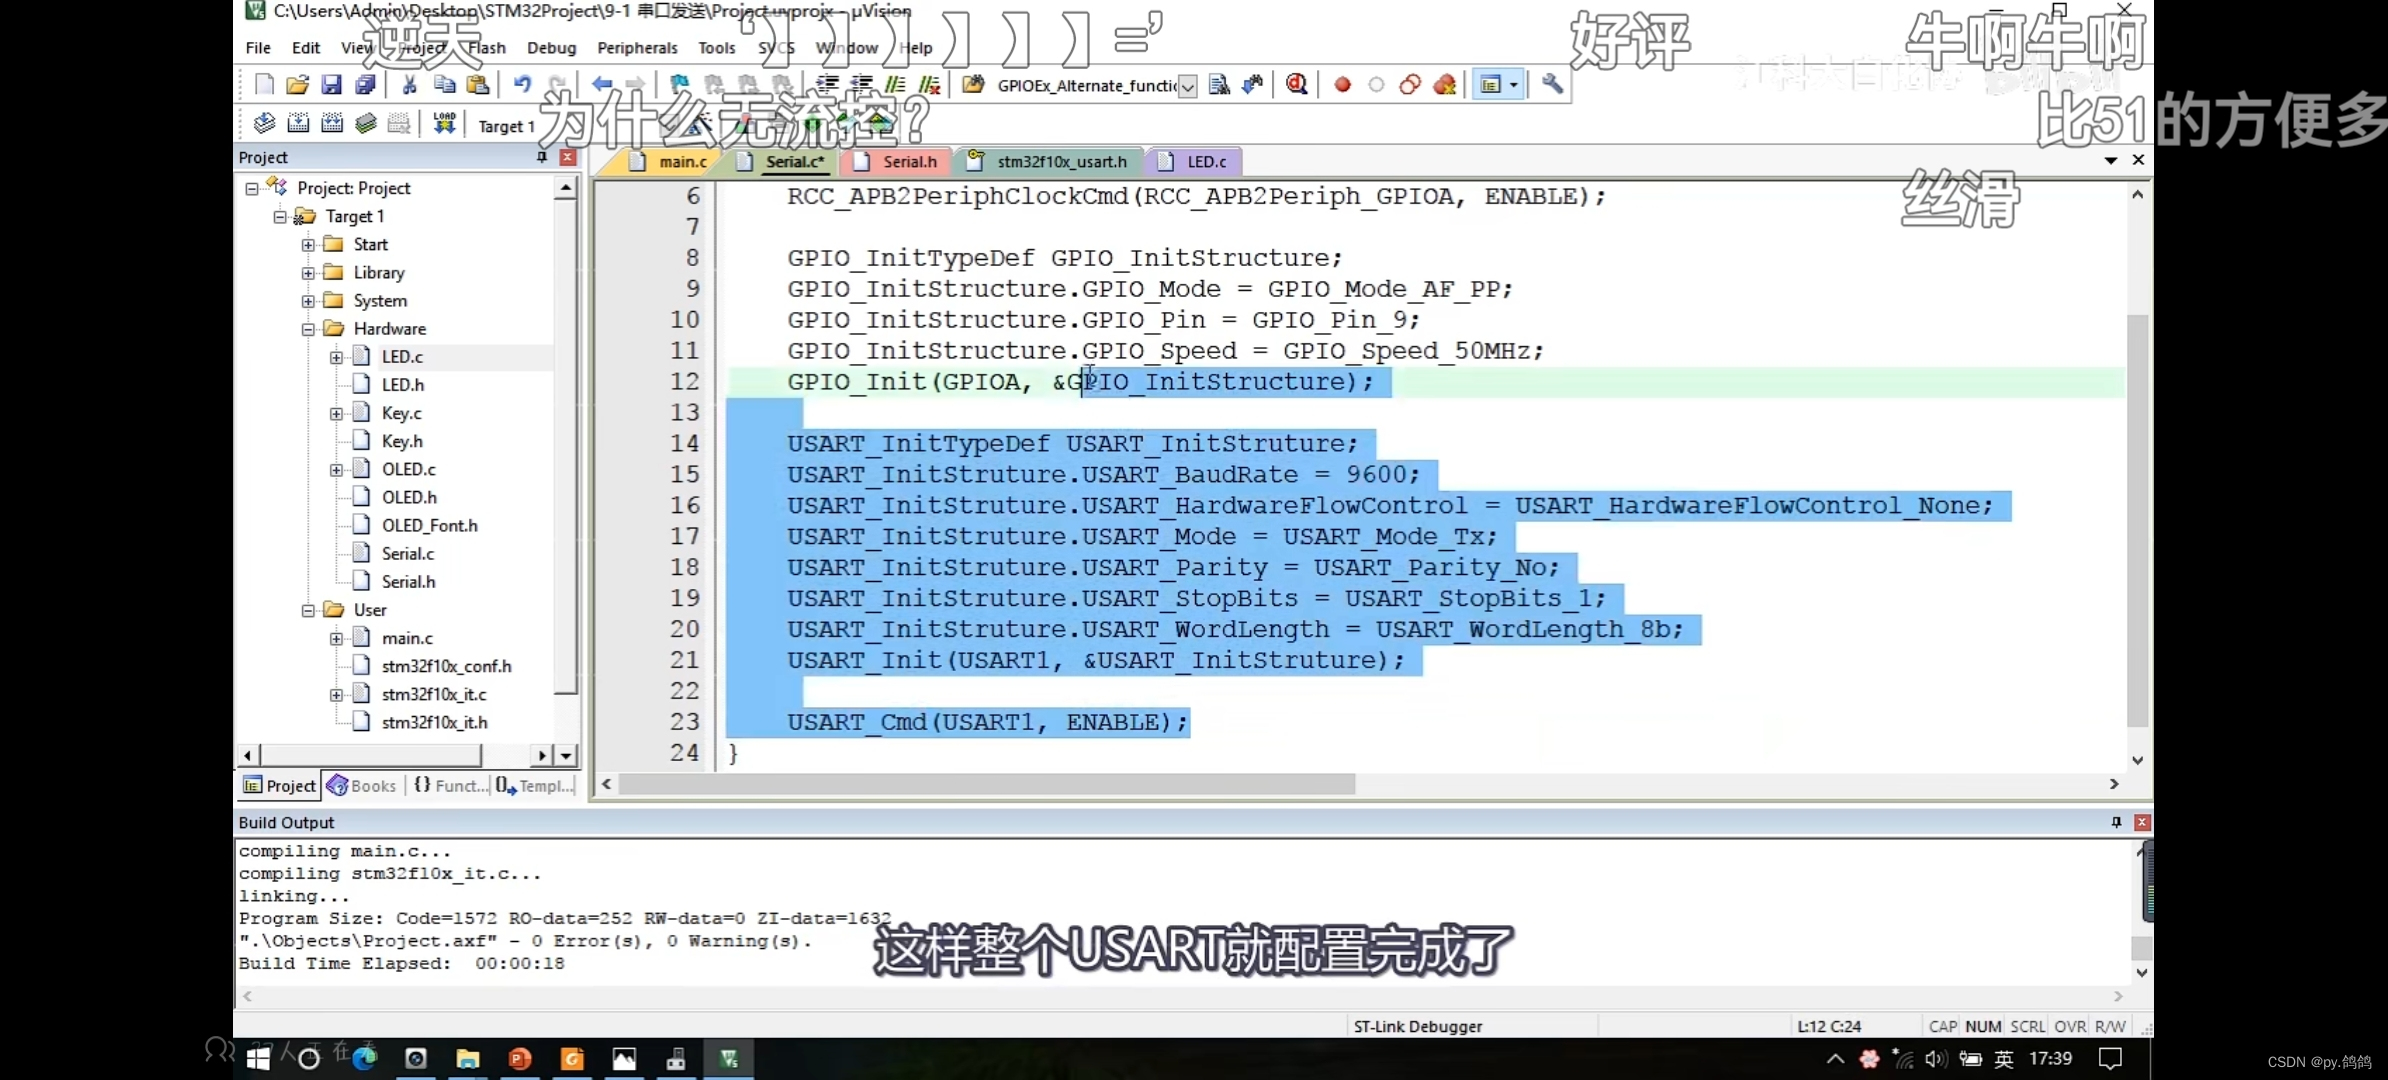Open the Debug menu
Viewport: 2388px width, 1080px height.
coord(551,48)
